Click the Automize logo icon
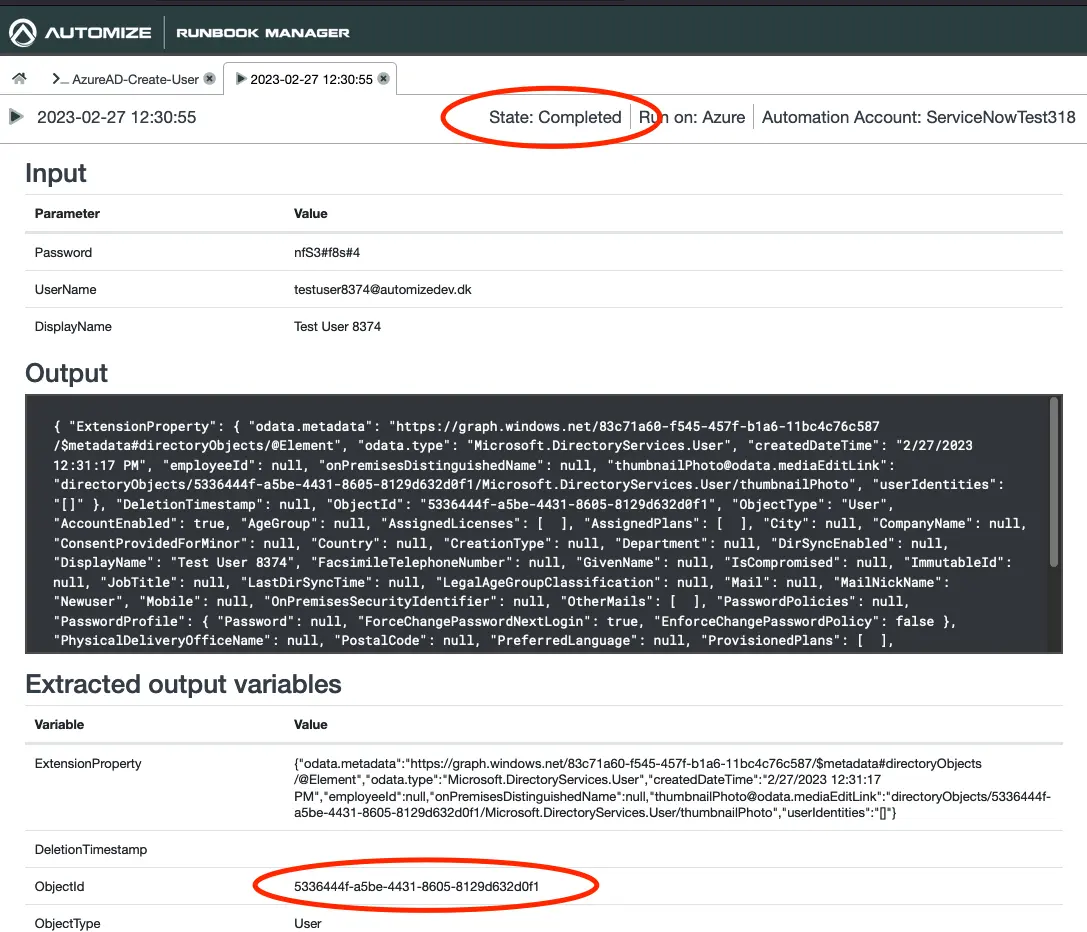The height and width of the screenshot is (932, 1087). 22,31
